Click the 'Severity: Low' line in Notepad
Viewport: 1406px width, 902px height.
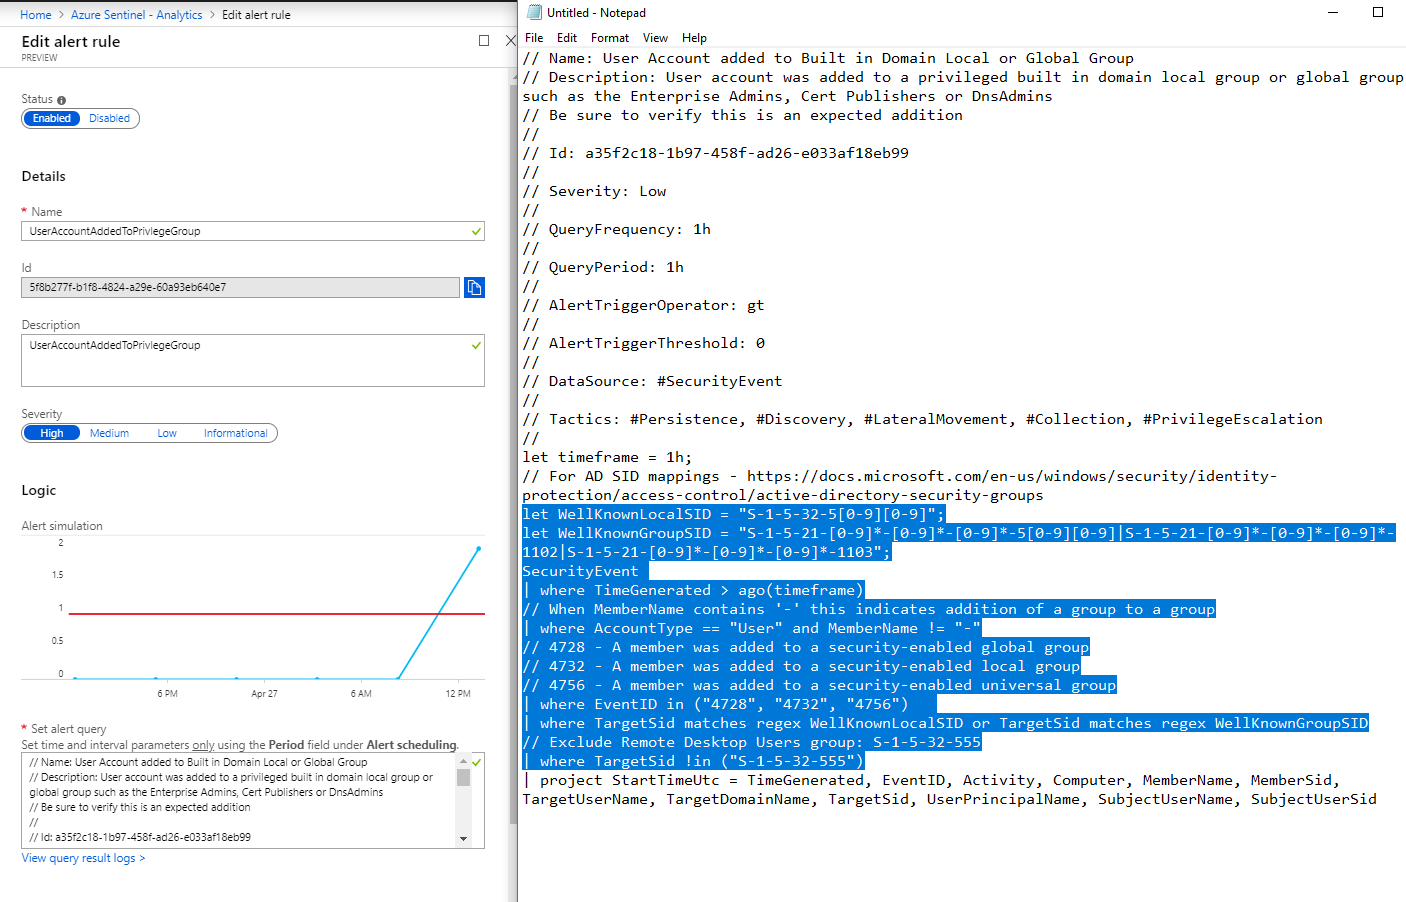594,191
